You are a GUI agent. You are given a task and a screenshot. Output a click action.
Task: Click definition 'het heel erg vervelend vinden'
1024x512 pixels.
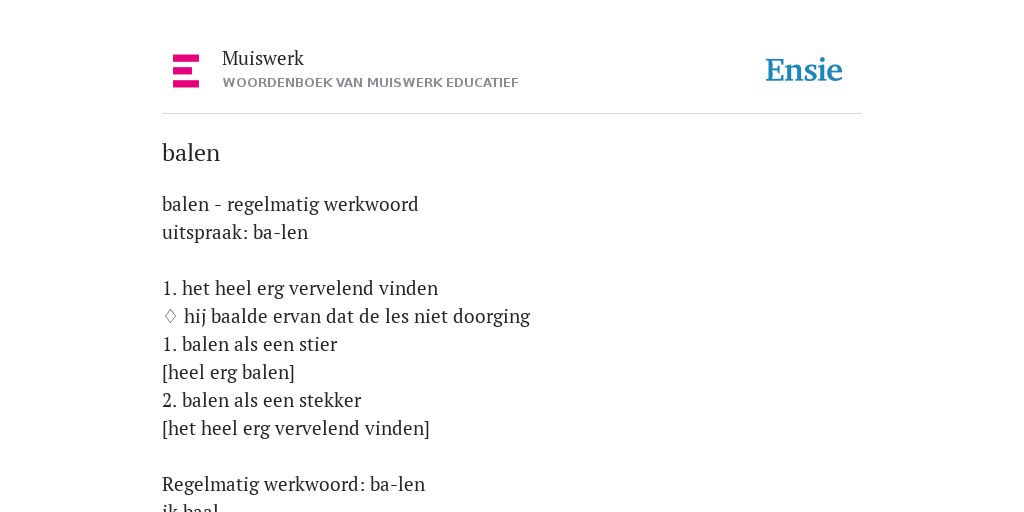pos(310,289)
